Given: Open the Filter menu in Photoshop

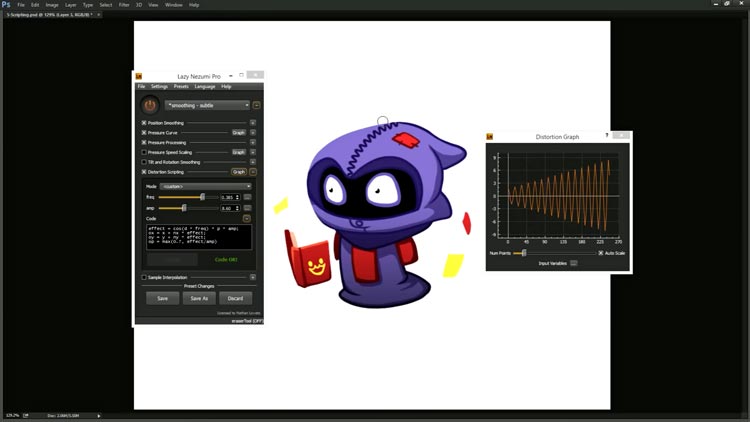Looking at the screenshot, I should click(x=124, y=5).
